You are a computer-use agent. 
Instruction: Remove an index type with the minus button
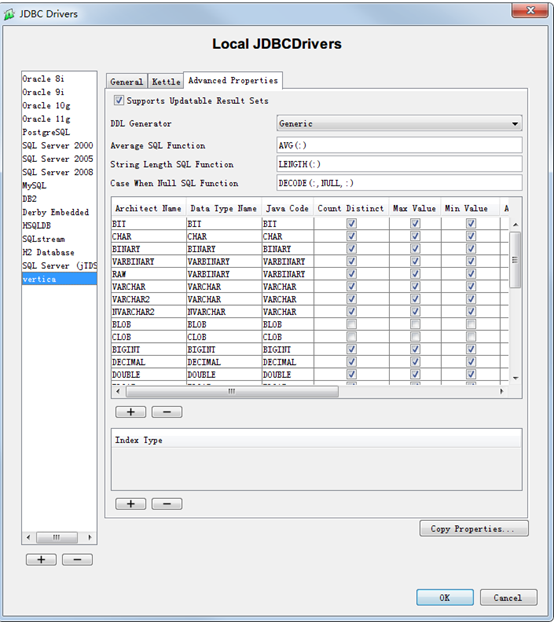pyautogui.click(x=167, y=504)
